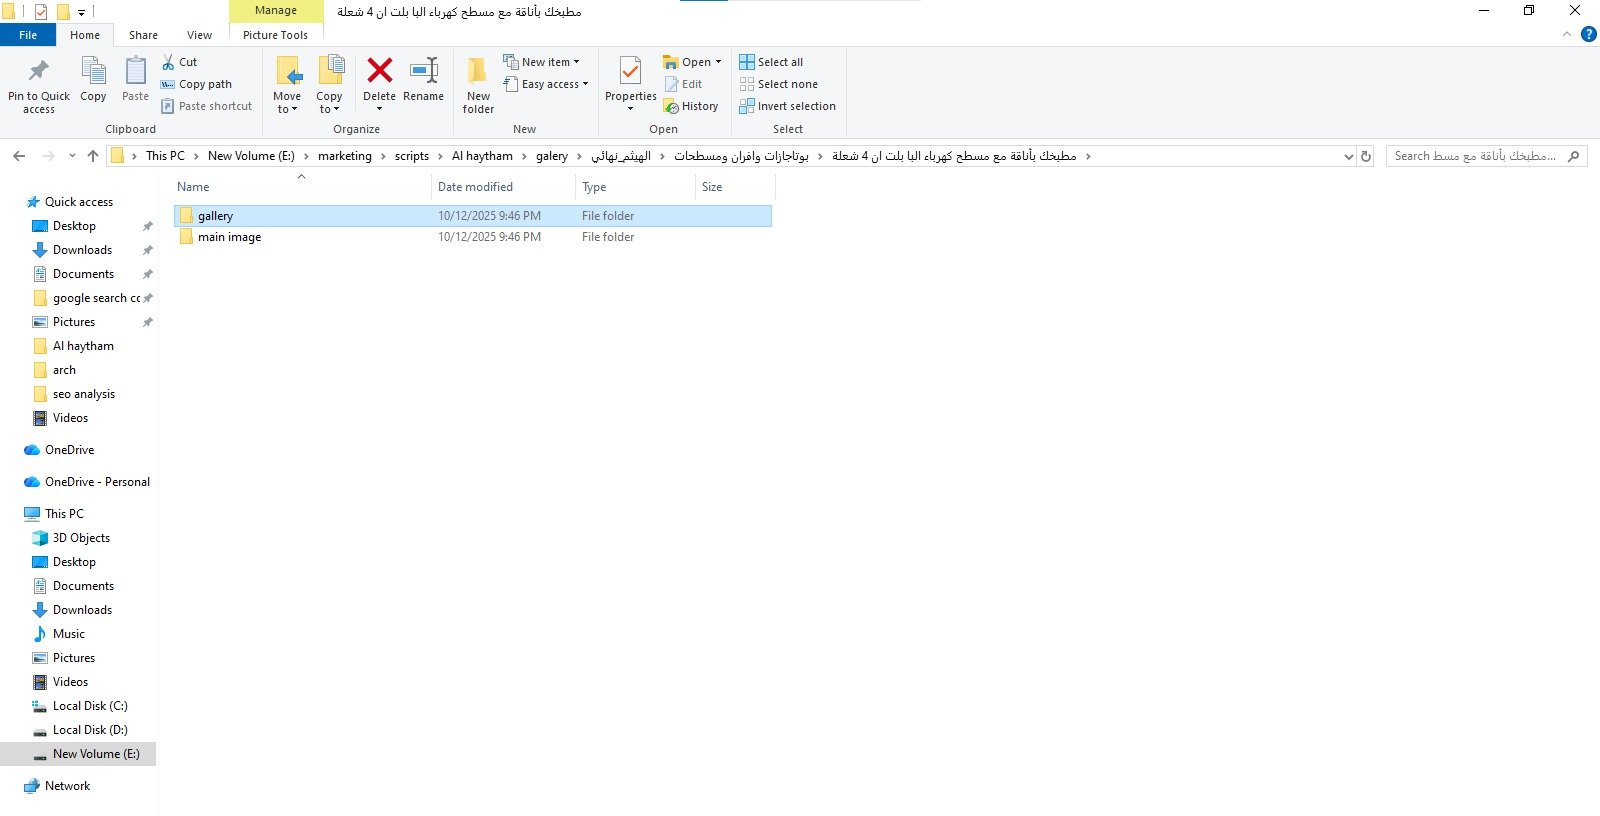This screenshot has height=816, width=1600.
Task: Sort files by Date modified column header
Action: coord(475,187)
